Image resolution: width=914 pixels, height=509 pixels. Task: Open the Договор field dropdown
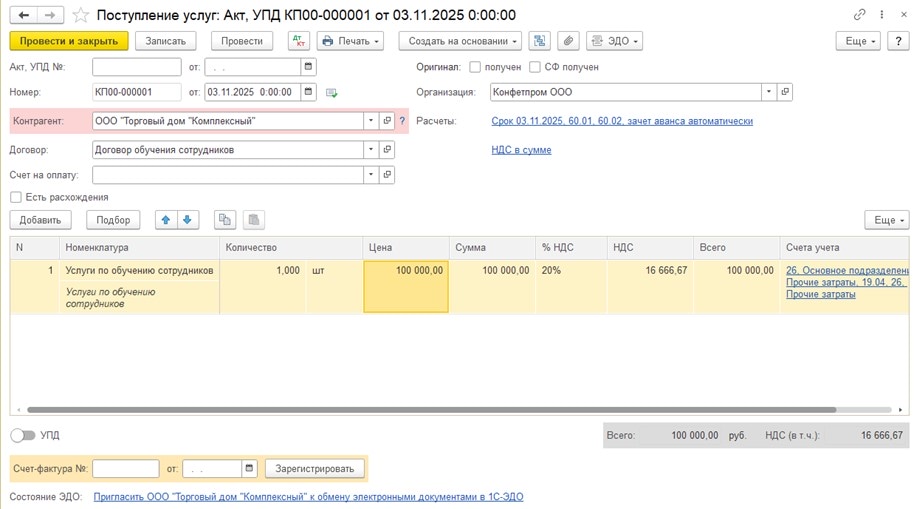371,150
